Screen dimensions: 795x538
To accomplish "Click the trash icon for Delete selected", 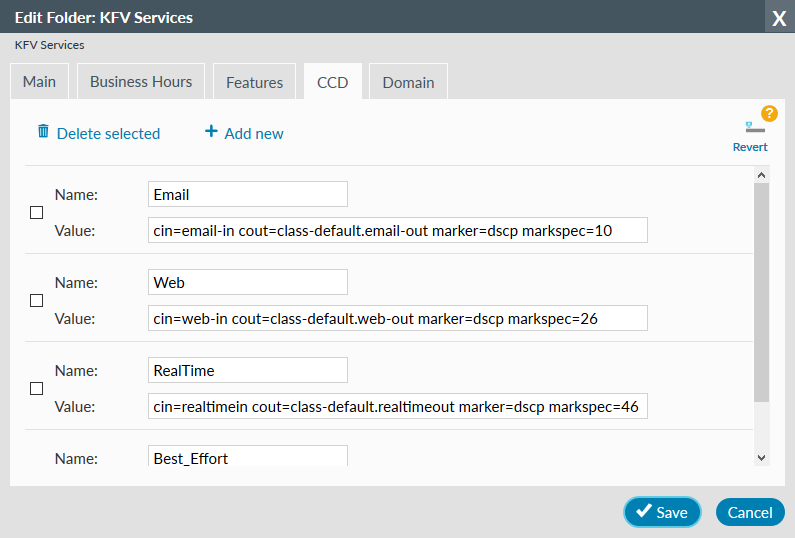I will 43,132.
